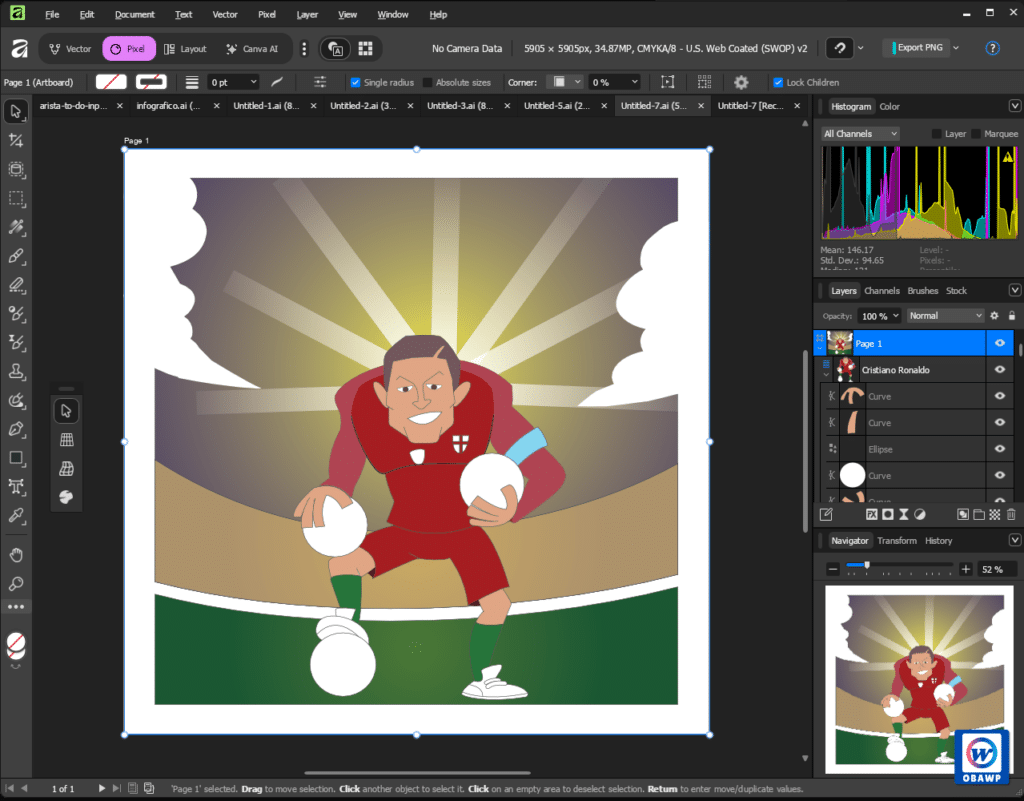The image size is (1024, 801).
Task: Click the Navigator zoom in plus button
Action: [966, 569]
